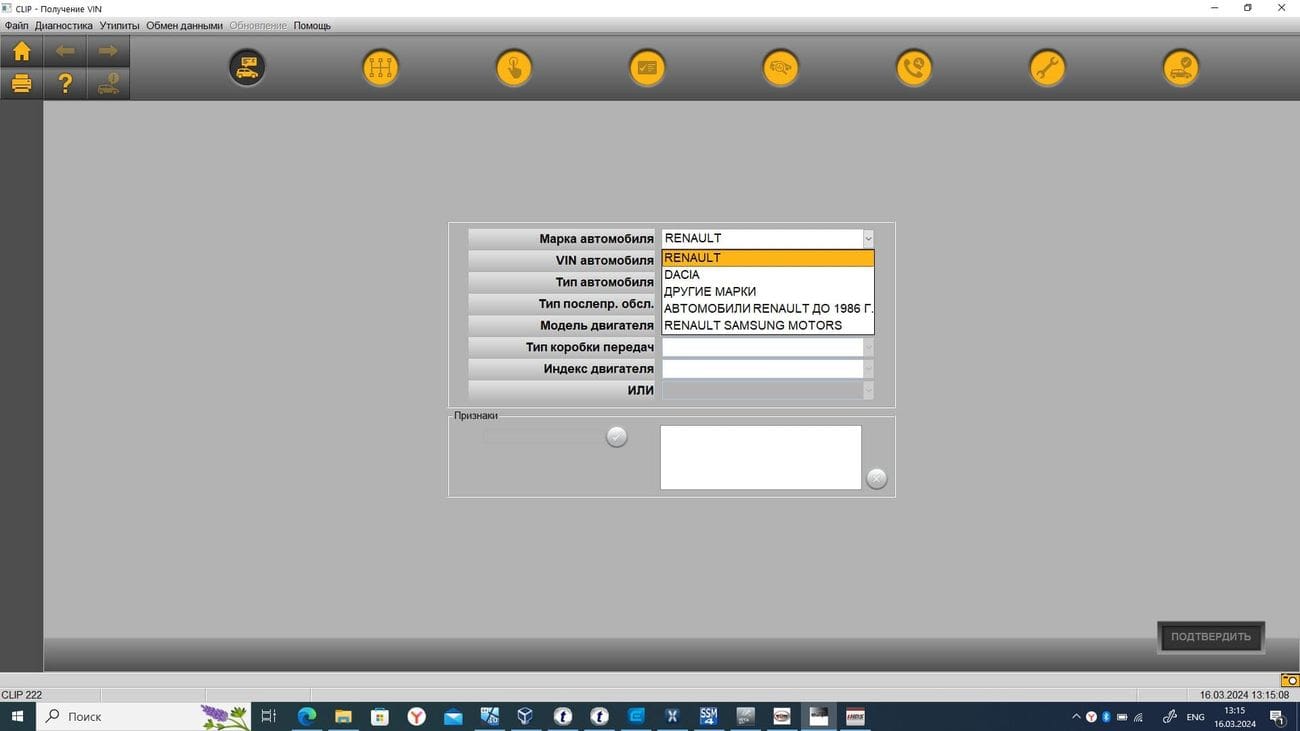
Task: Open VirtualBox cube icon on the taskbar
Action: pos(525,716)
